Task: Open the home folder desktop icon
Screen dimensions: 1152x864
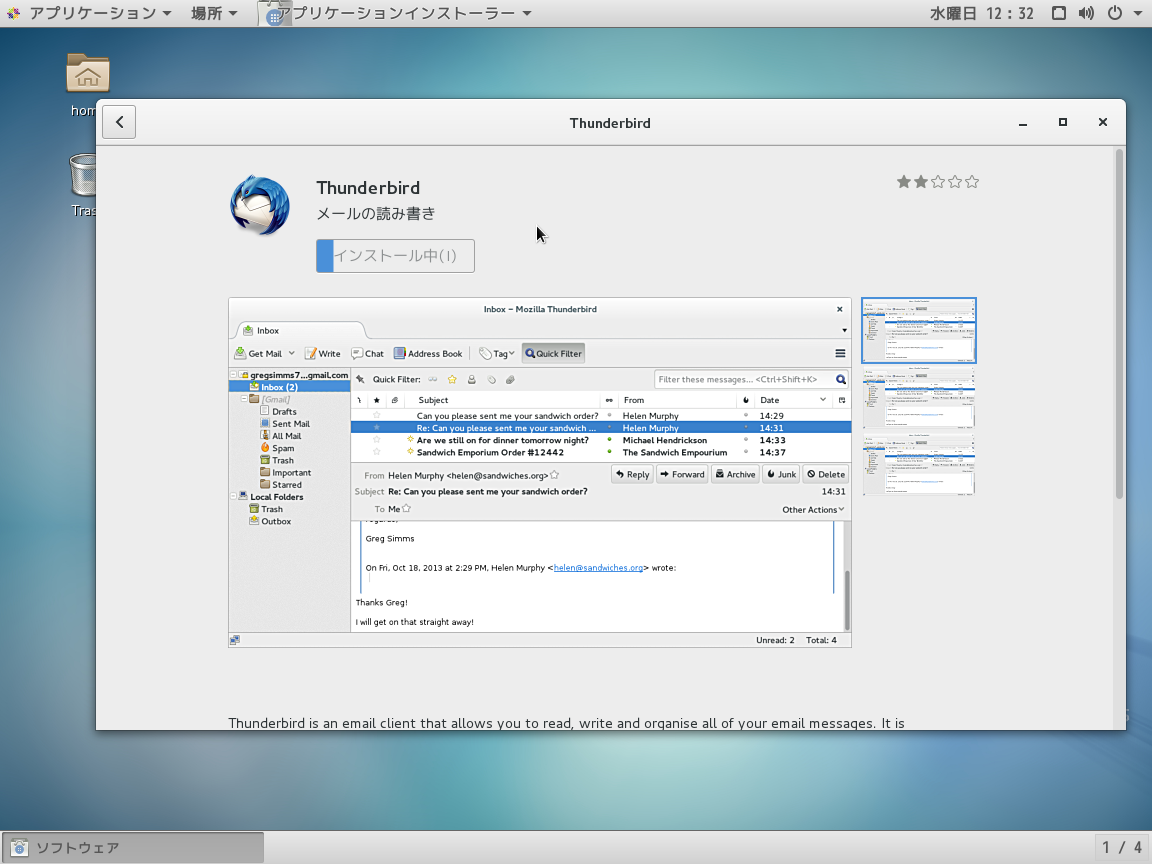Action: (87, 73)
